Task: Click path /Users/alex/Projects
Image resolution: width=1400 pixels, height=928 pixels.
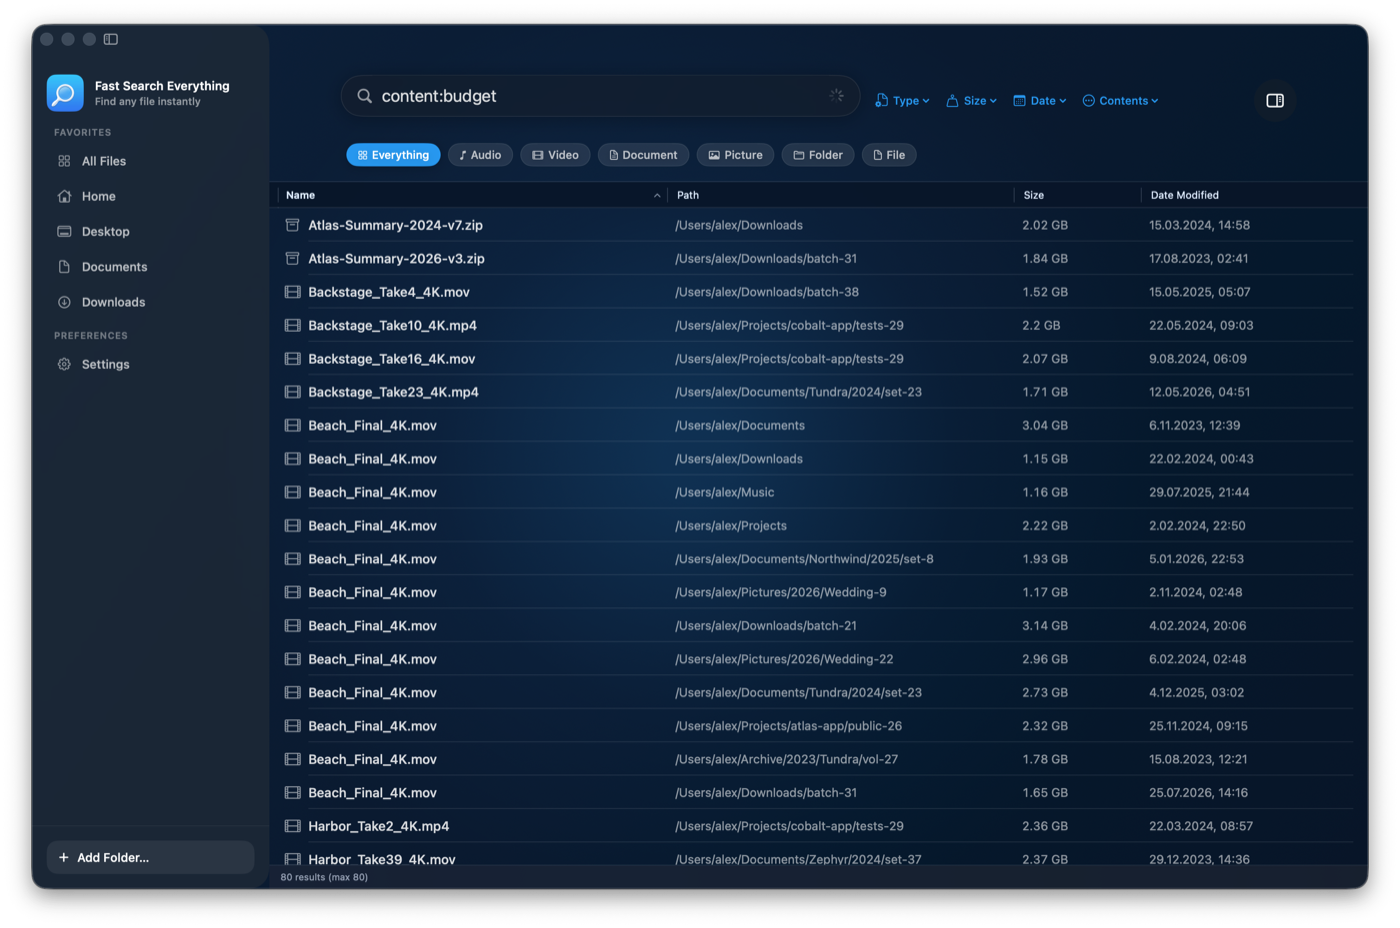Action: (730, 525)
